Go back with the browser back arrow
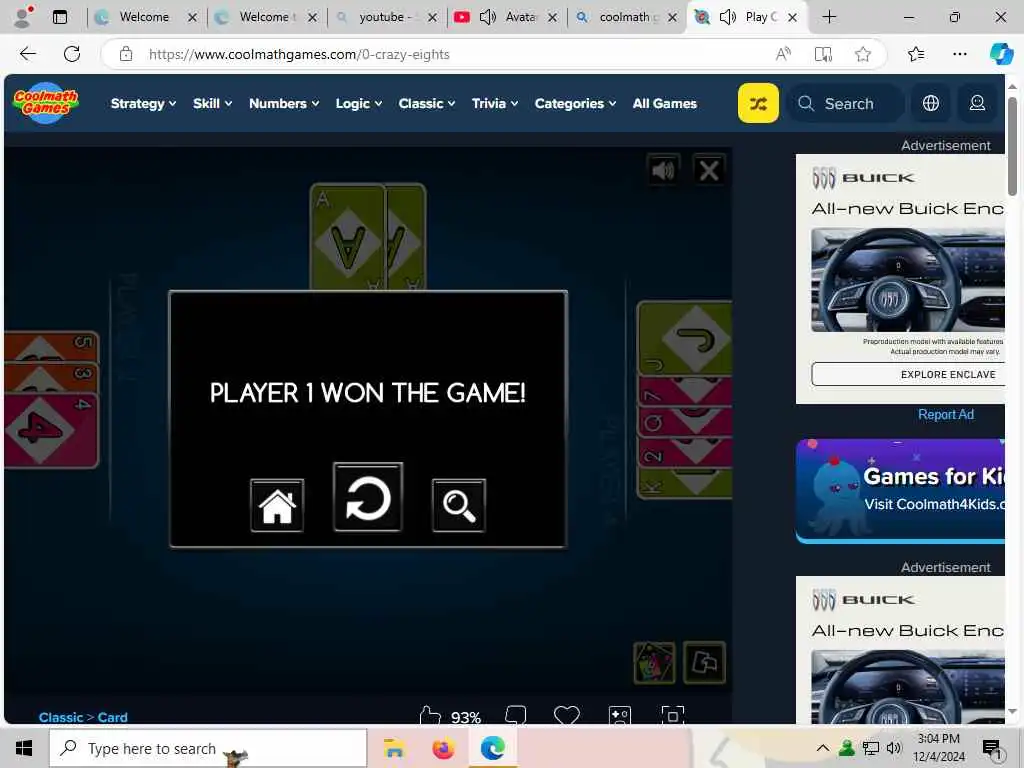The image size is (1024, 768). (x=28, y=54)
